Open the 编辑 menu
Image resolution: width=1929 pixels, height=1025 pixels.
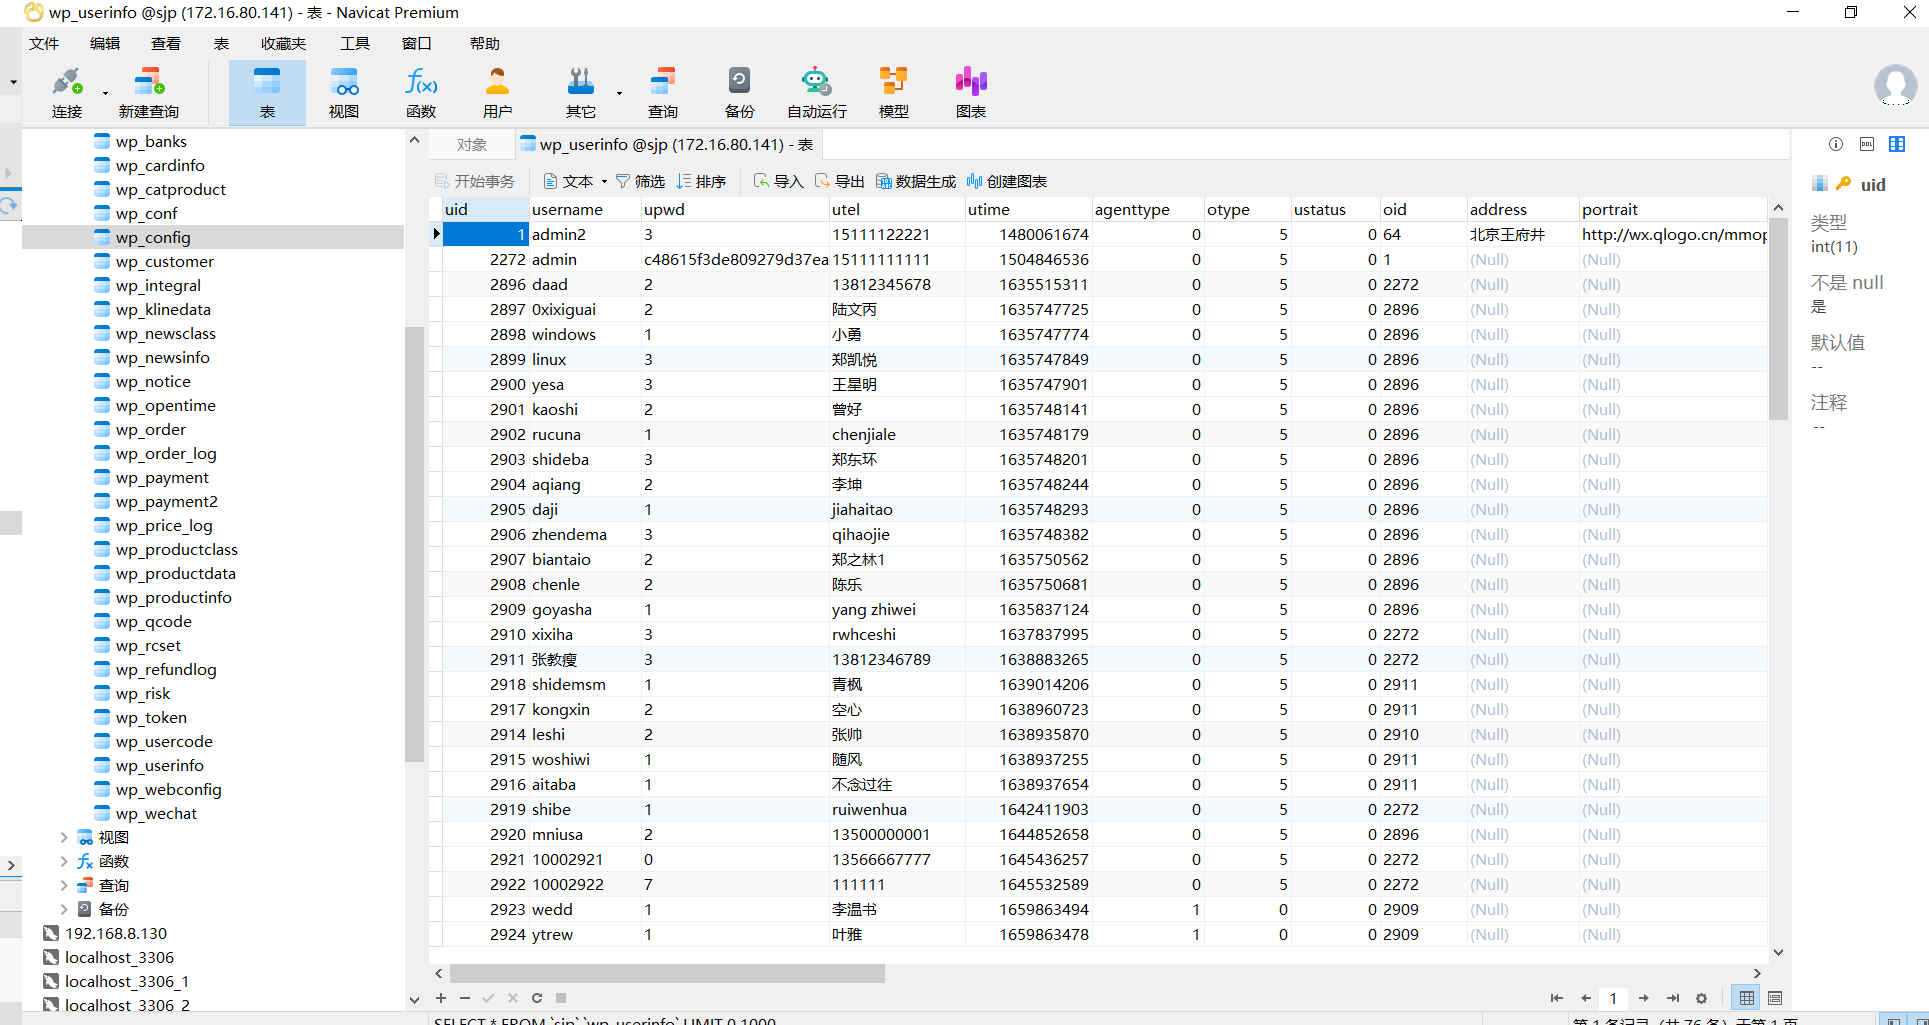coord(105,43)
